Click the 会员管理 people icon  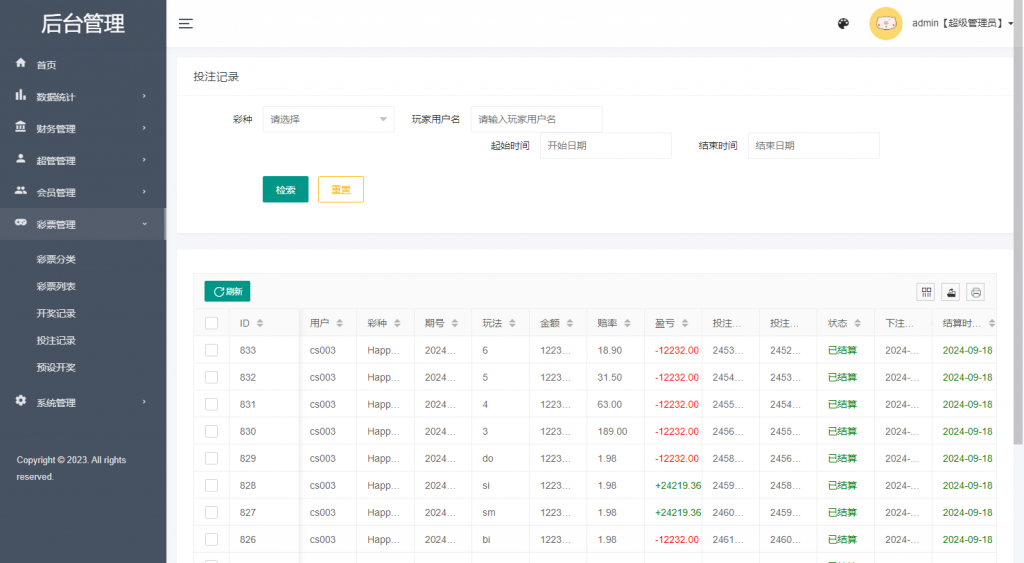(21, 190)
